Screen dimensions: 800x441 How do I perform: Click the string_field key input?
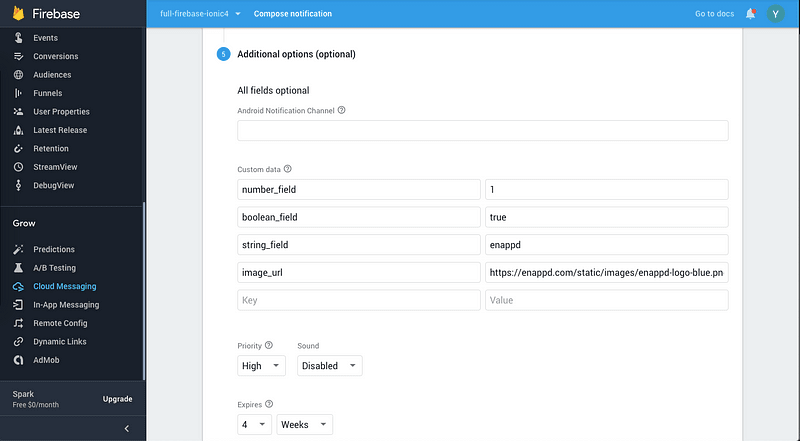pos(359,244)
